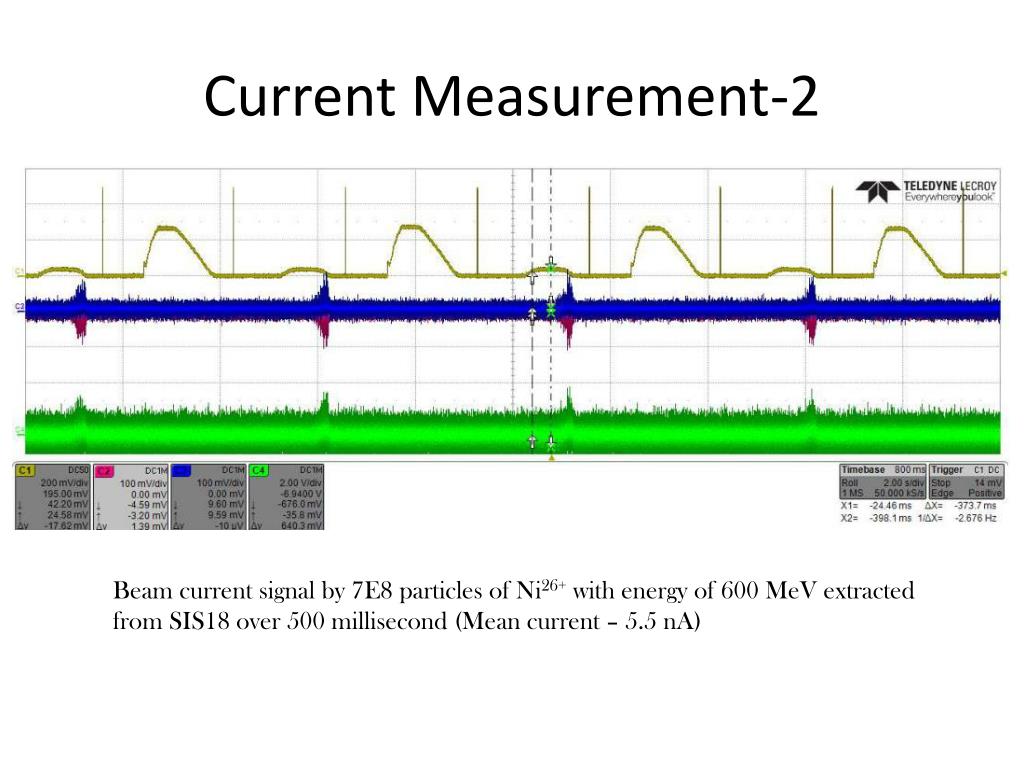Click the Roll mode label
The height and width of the screenshot is (768, 1024).
point(850,483)
